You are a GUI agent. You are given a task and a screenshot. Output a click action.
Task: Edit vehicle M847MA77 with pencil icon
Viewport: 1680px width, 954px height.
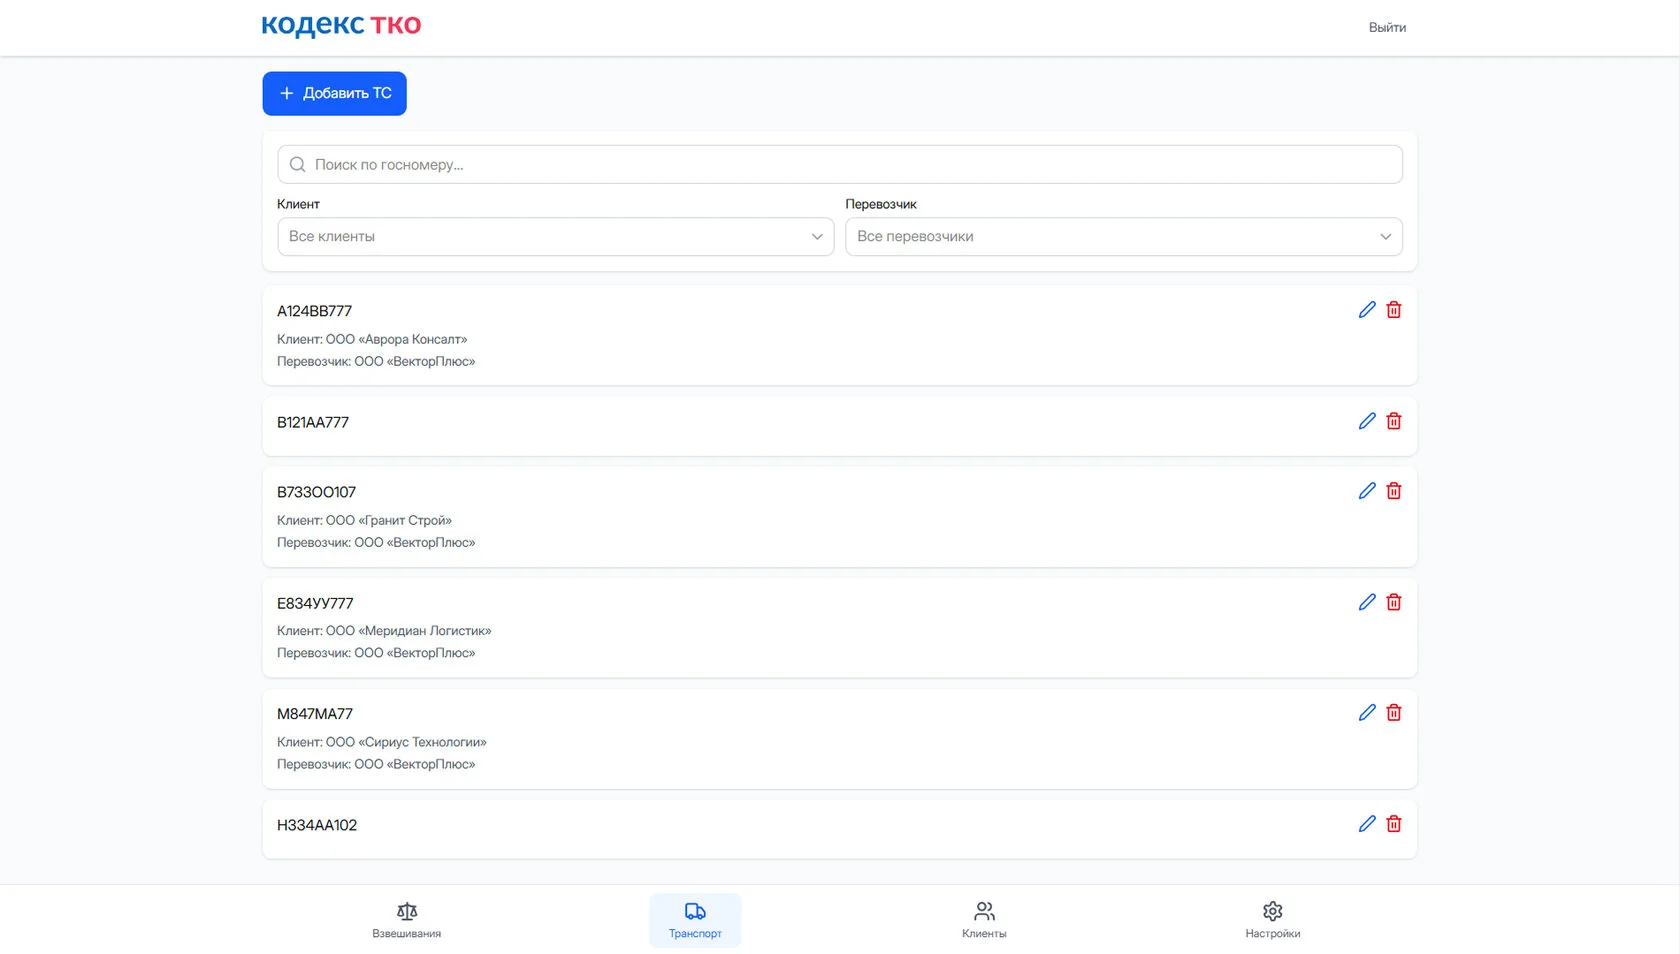coord(1367,713)
